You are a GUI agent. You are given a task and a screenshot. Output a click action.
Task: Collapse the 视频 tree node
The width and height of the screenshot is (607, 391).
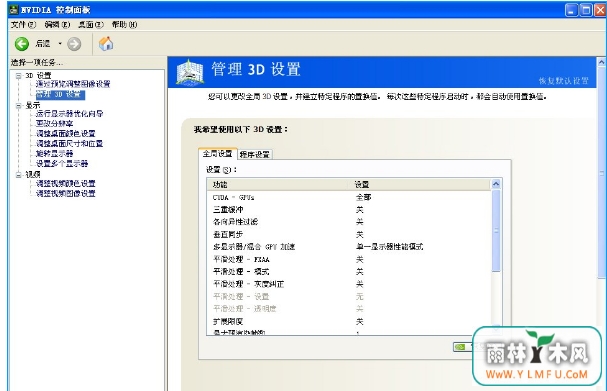18,175
